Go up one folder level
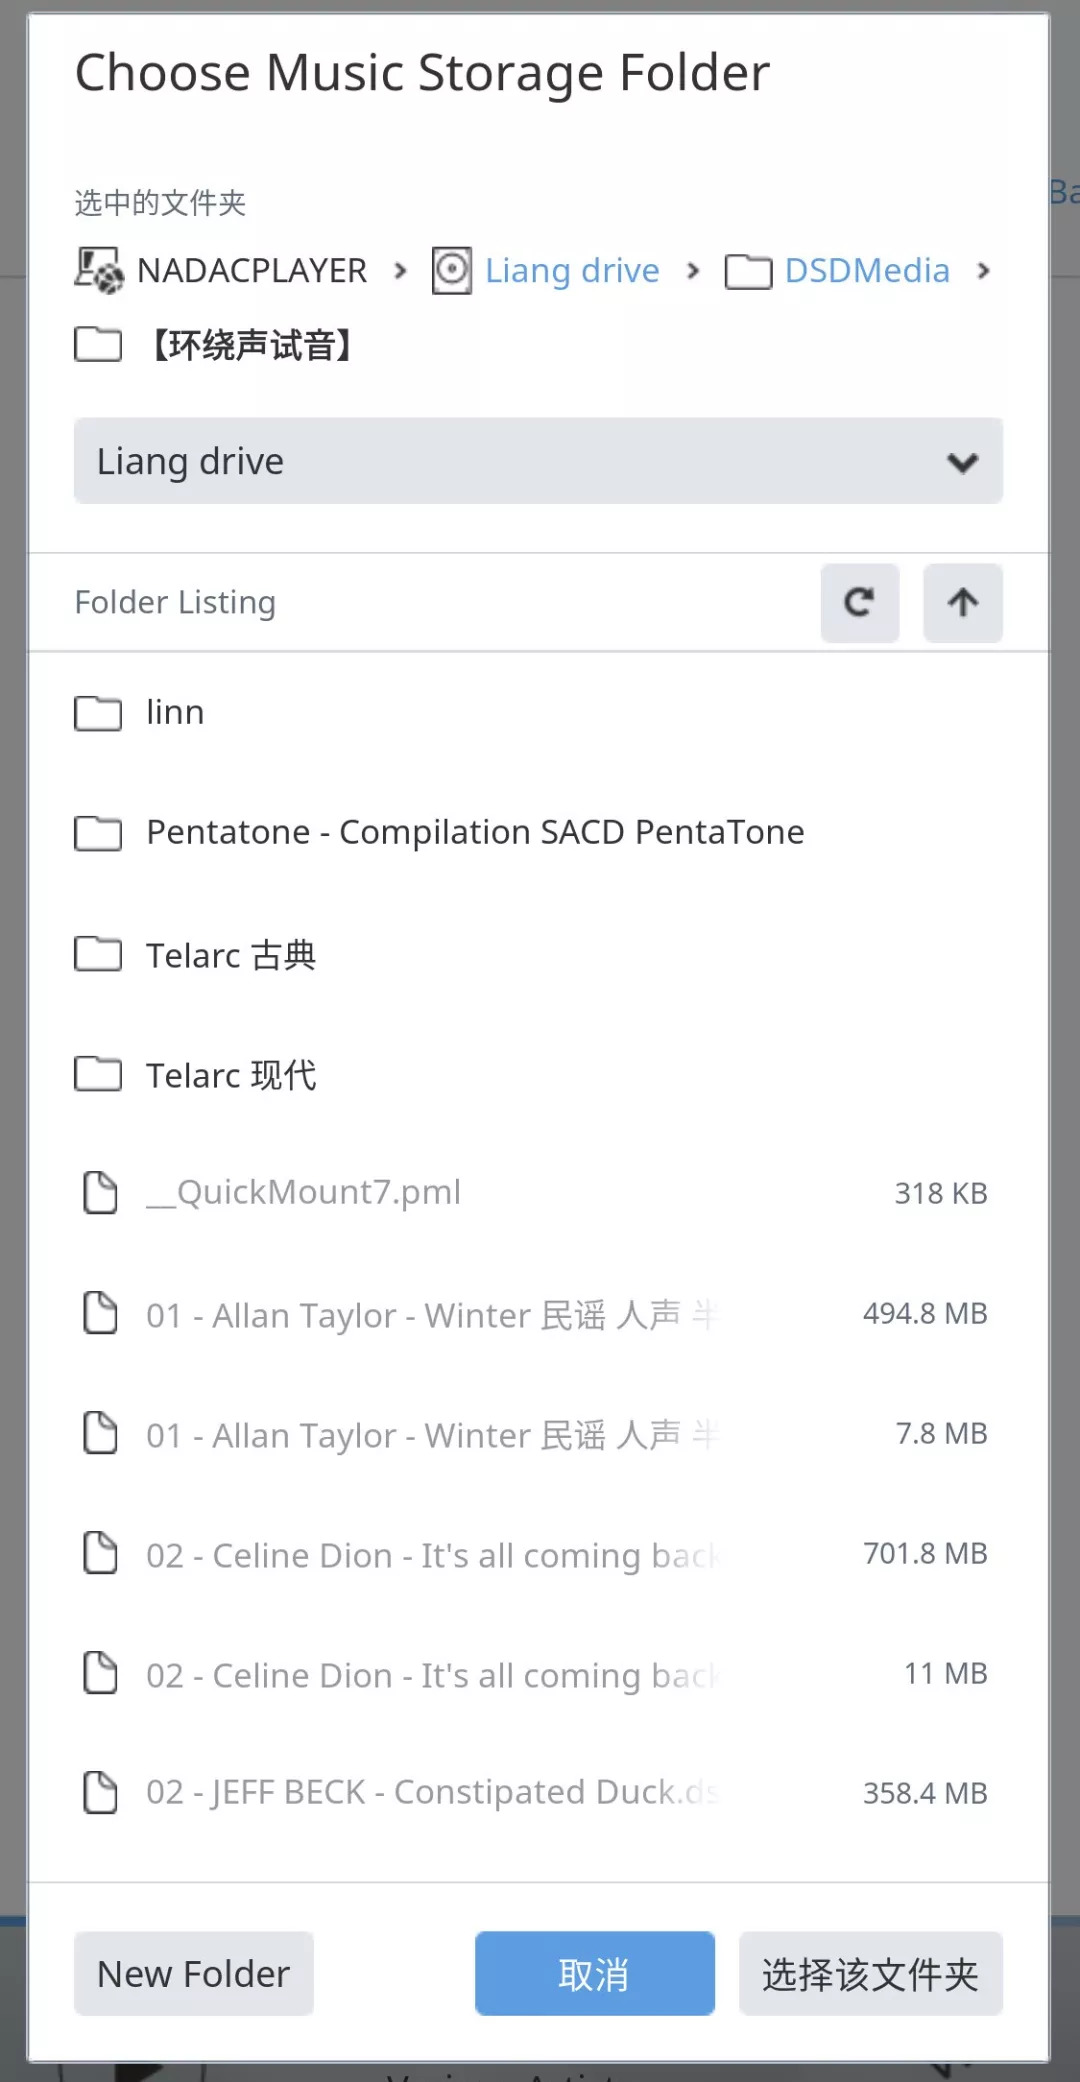The image size is (1080, 2082). coord(962,602)
